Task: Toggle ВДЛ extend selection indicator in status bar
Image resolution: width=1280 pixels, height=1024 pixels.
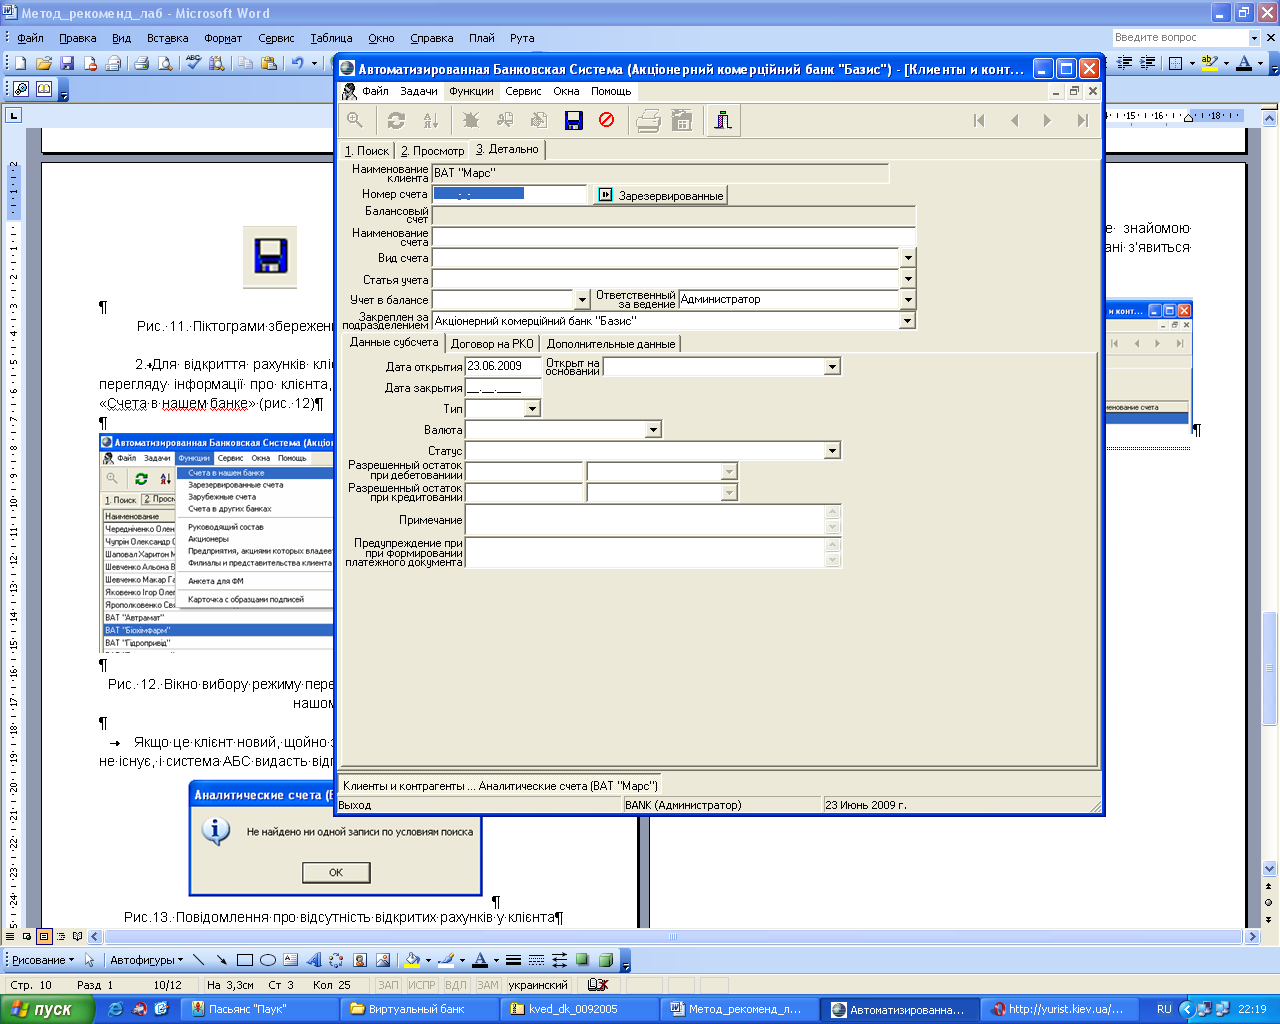Action: (x=455, y=985)
